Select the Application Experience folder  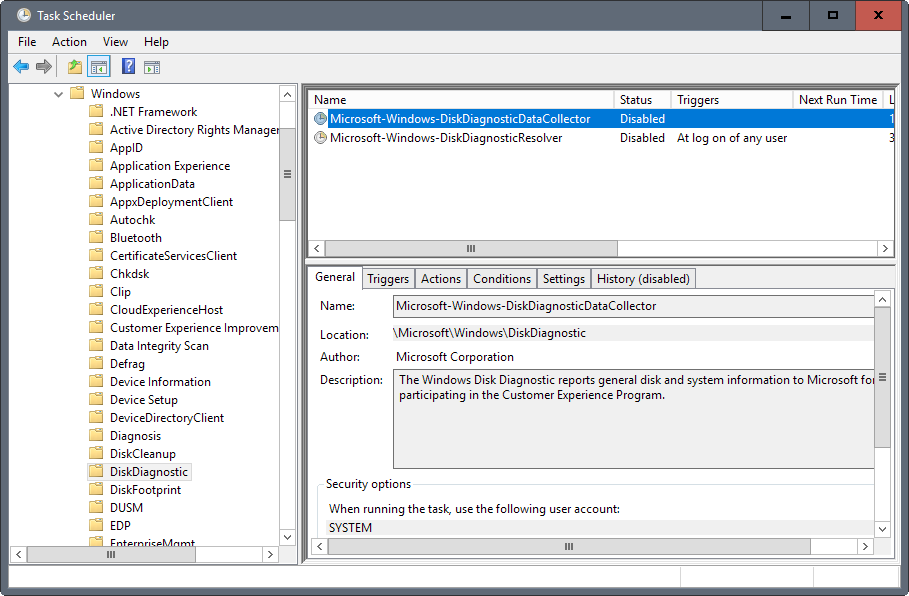coord(170,166)
